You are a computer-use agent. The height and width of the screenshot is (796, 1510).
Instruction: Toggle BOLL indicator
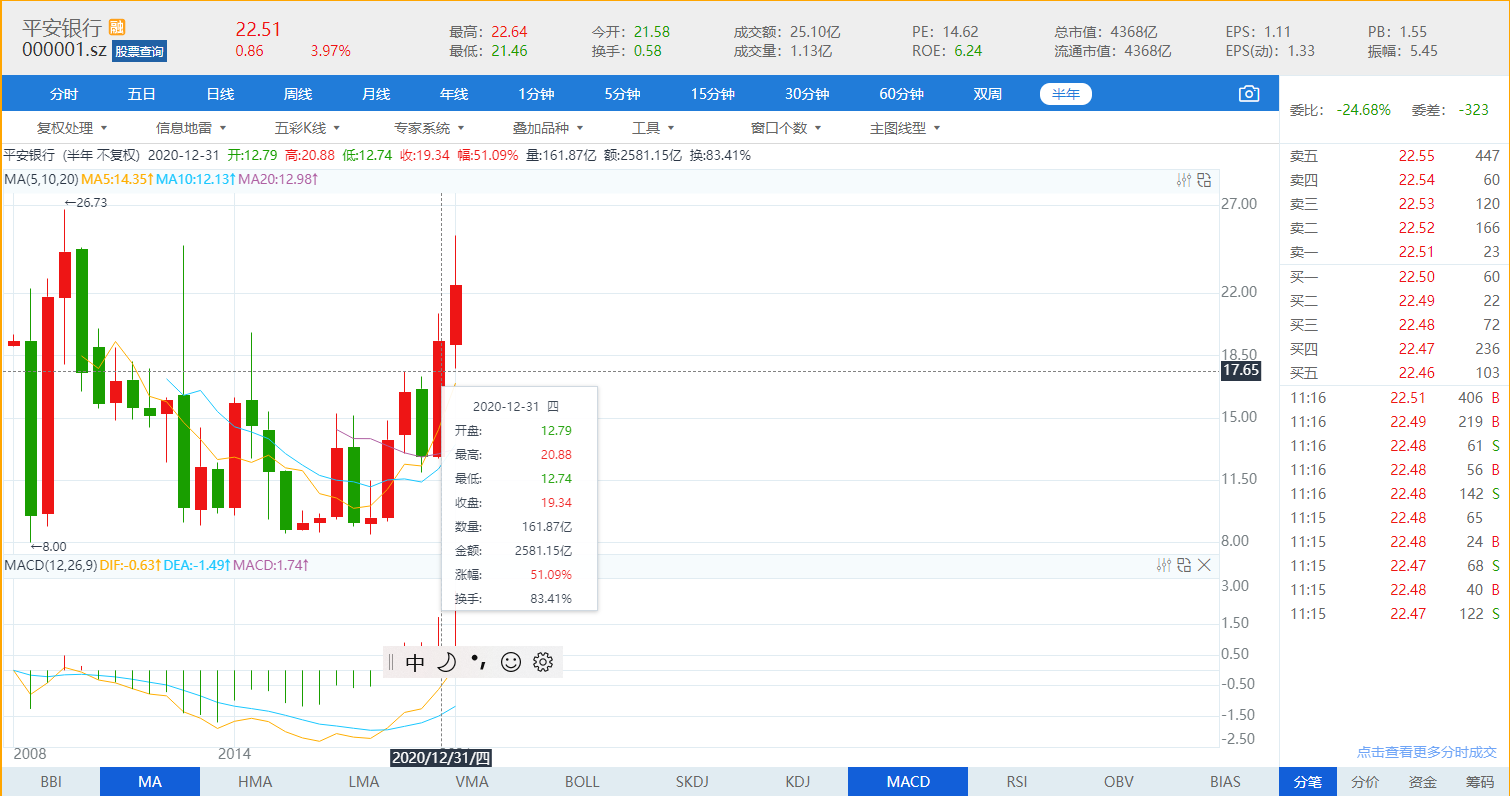tap(582, 782)
